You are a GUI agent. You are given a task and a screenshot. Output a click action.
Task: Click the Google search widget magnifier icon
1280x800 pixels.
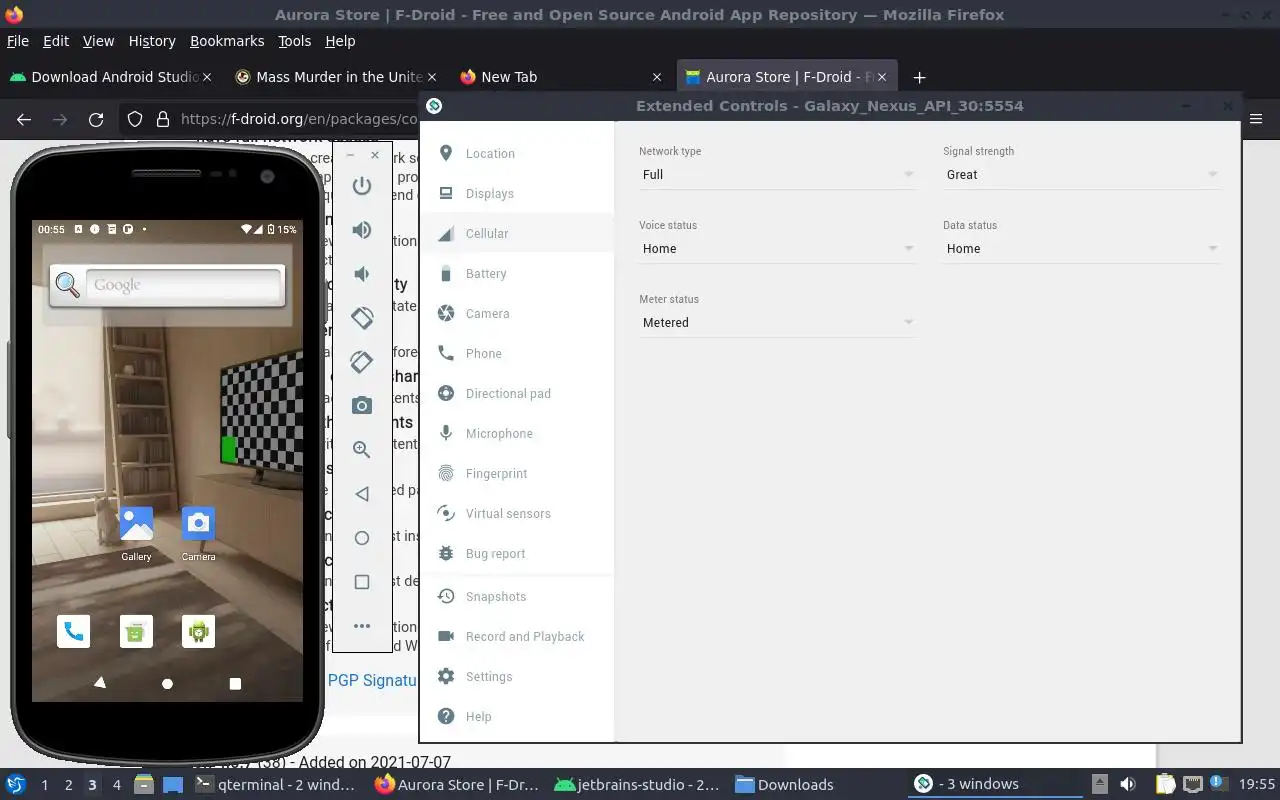click(x=67, y=285)
